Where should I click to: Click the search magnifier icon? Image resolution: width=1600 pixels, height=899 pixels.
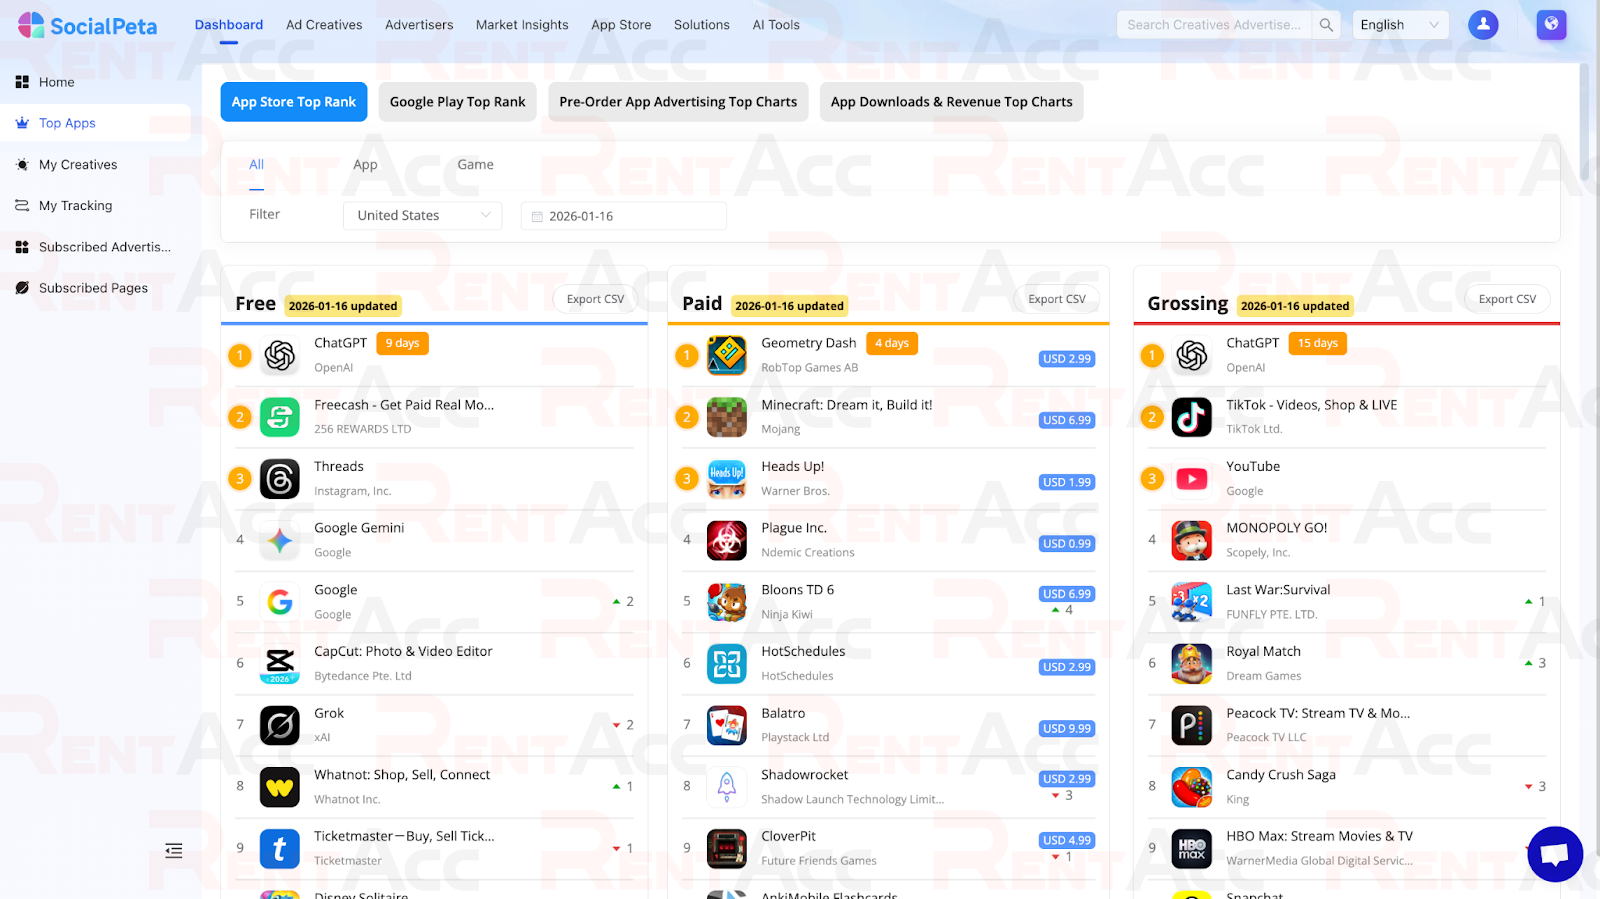click(1326, 25)
